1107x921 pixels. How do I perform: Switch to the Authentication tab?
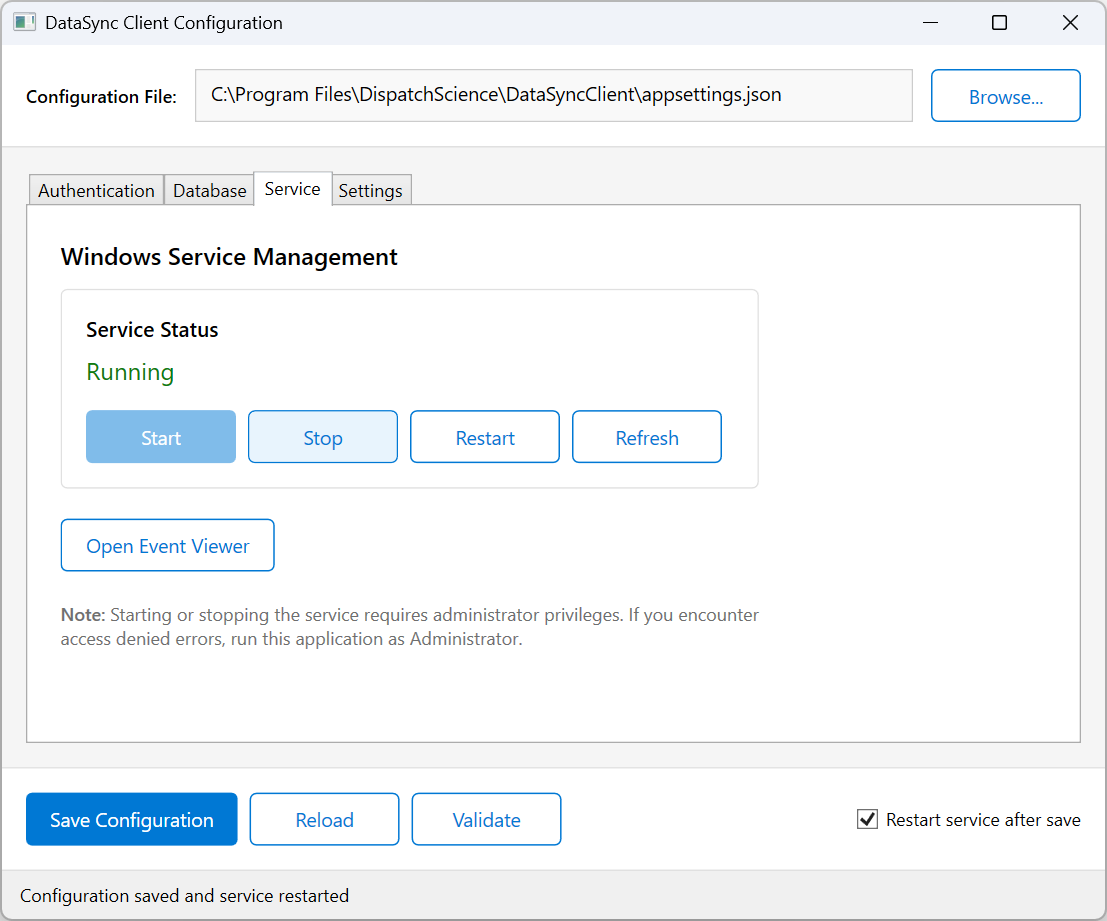click(95, 190)
